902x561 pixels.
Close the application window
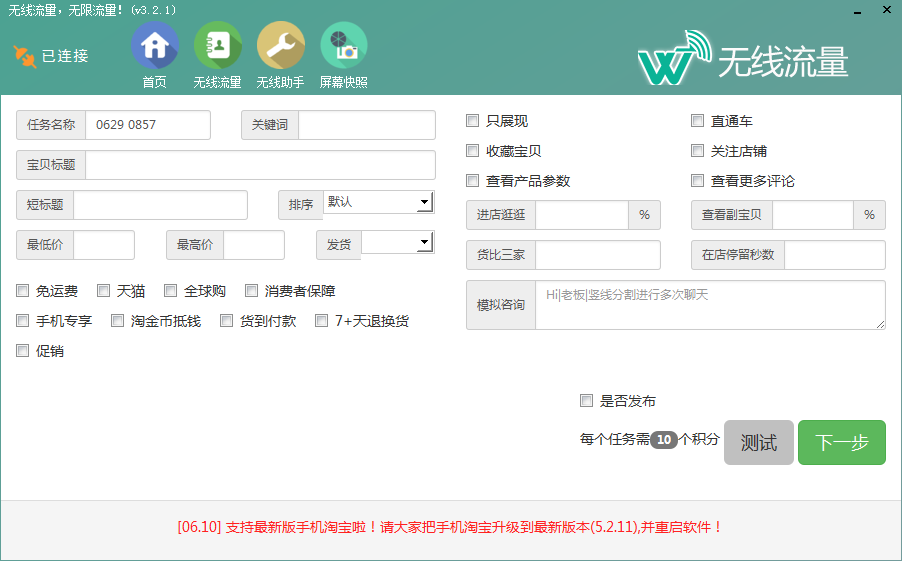point(886,10)
